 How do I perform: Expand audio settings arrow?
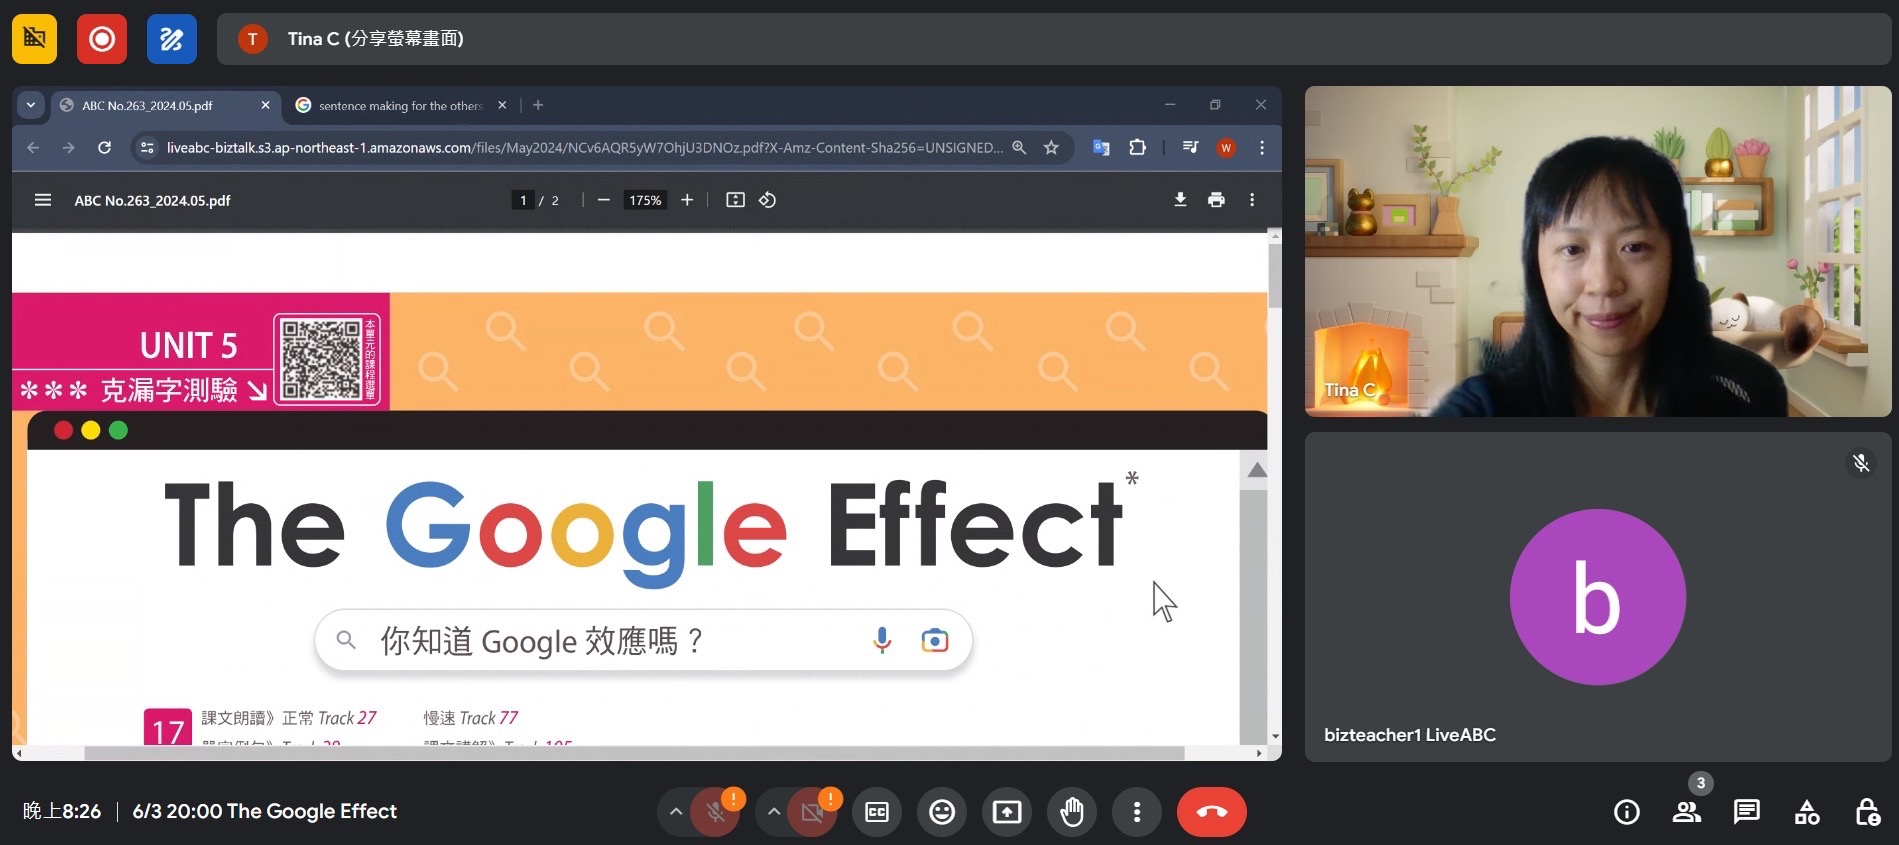(676, 812)
